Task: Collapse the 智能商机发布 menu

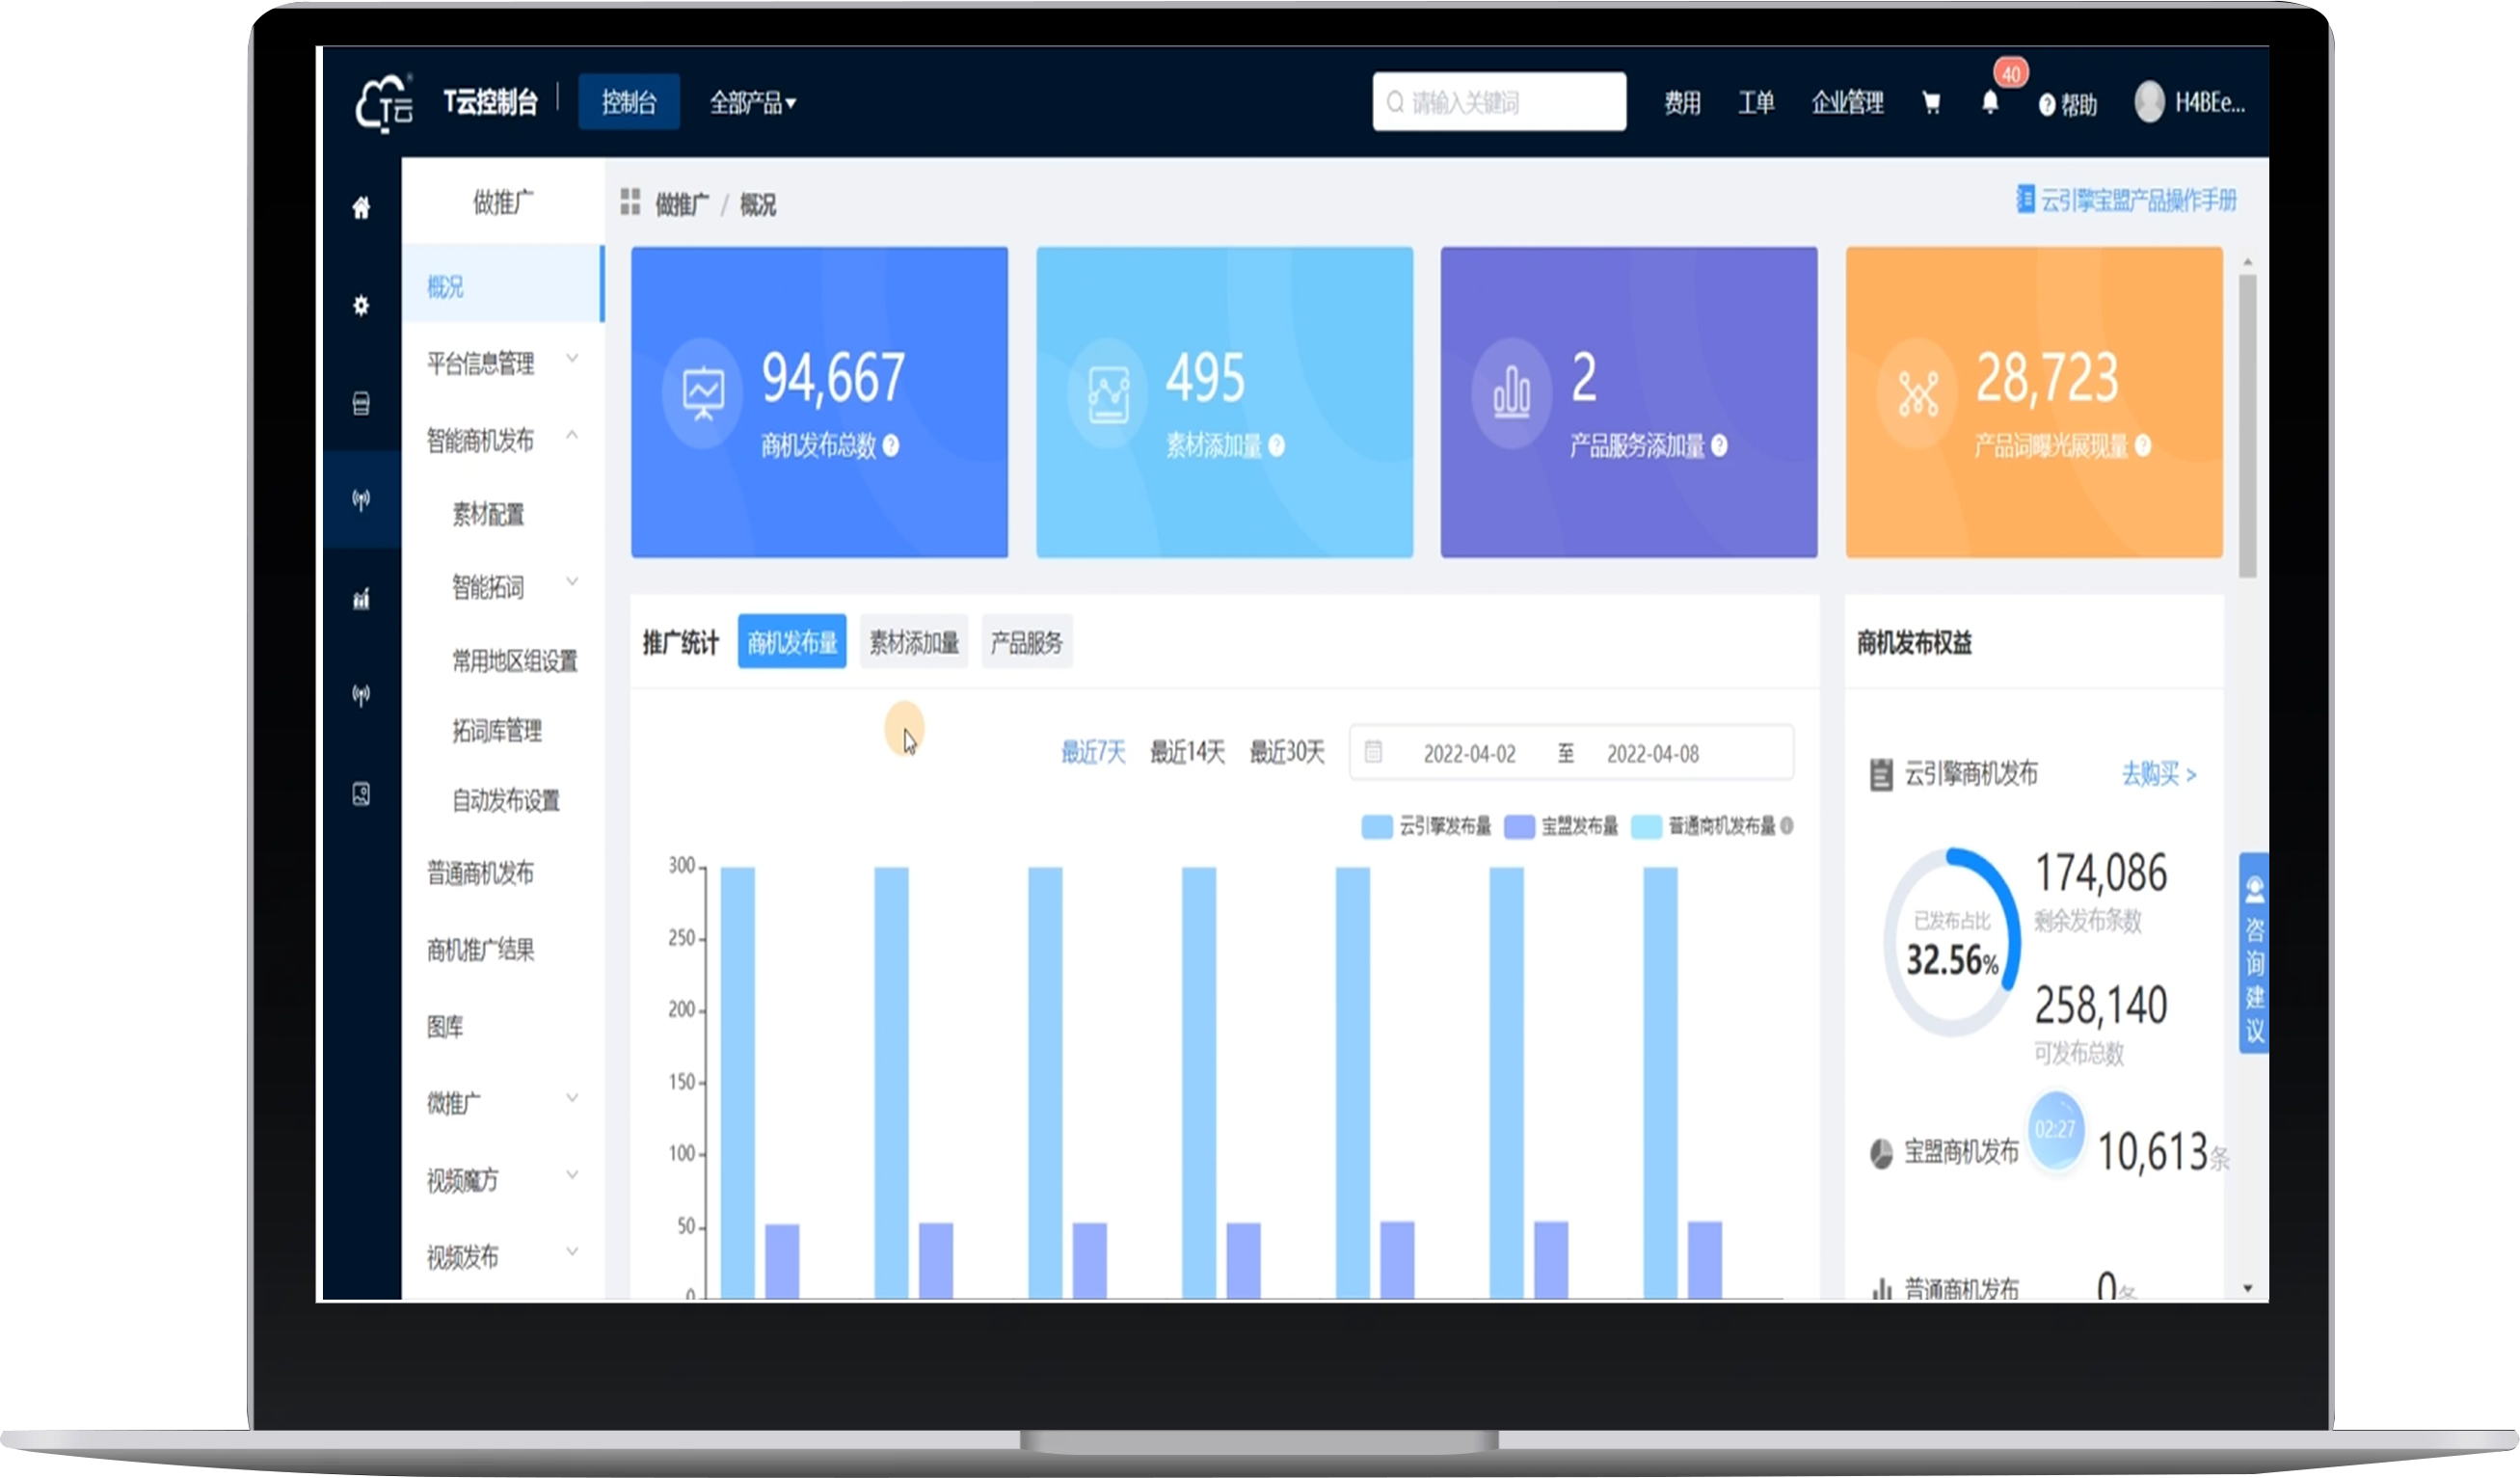Action: pos(503,440)
